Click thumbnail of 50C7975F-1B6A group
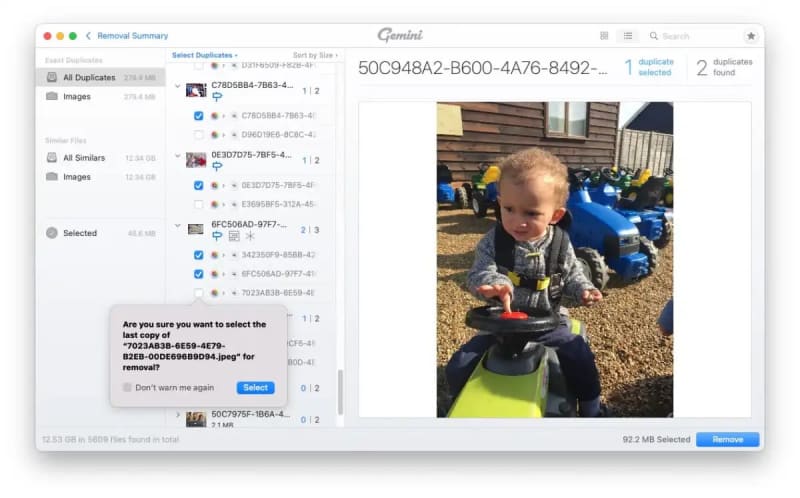This screenshot has width=800, height=498. tap(196, 419)
